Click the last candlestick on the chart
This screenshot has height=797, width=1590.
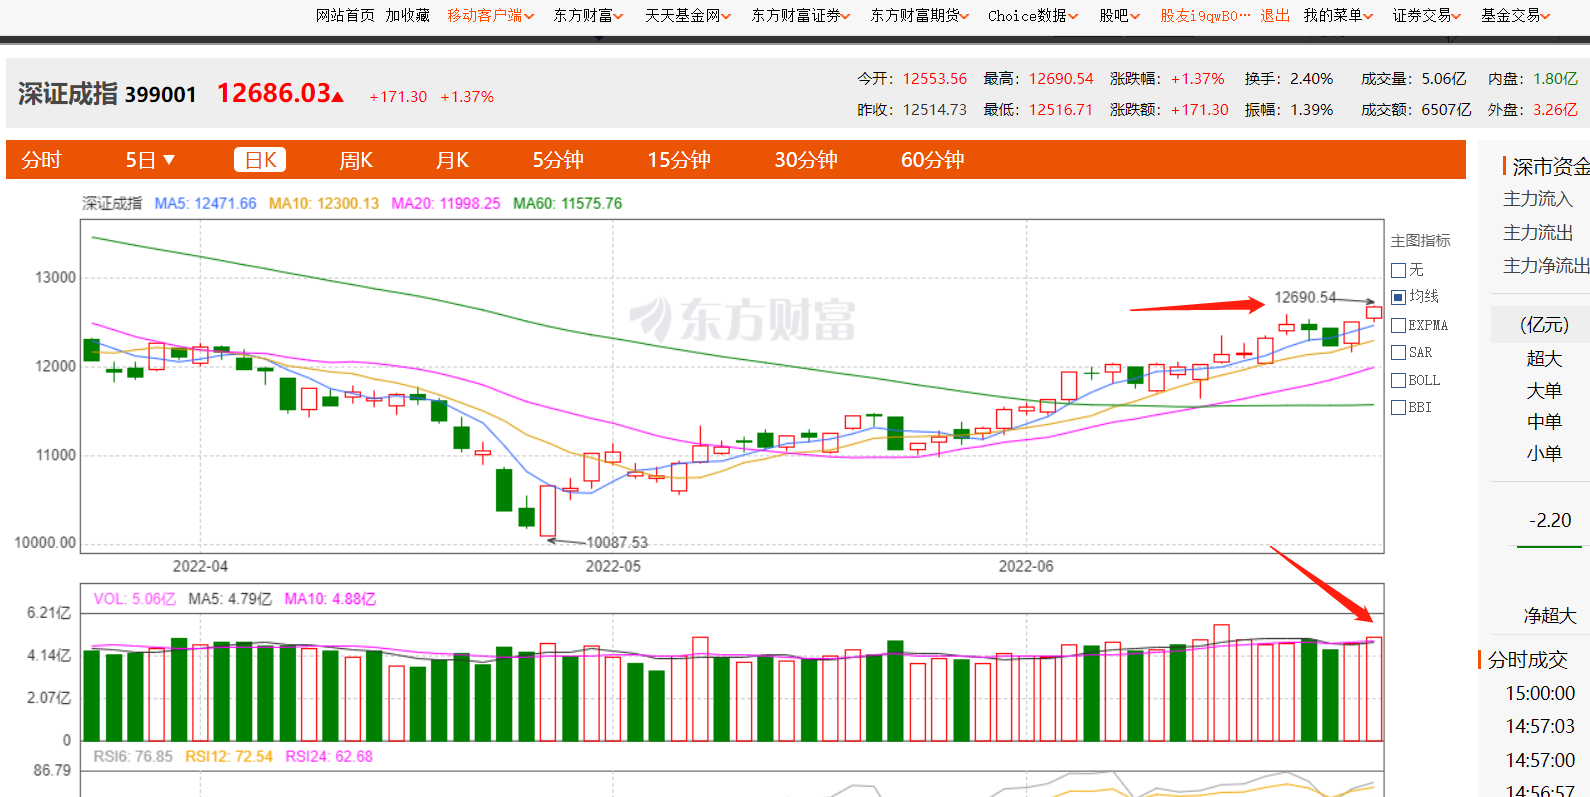(1374, 312)
